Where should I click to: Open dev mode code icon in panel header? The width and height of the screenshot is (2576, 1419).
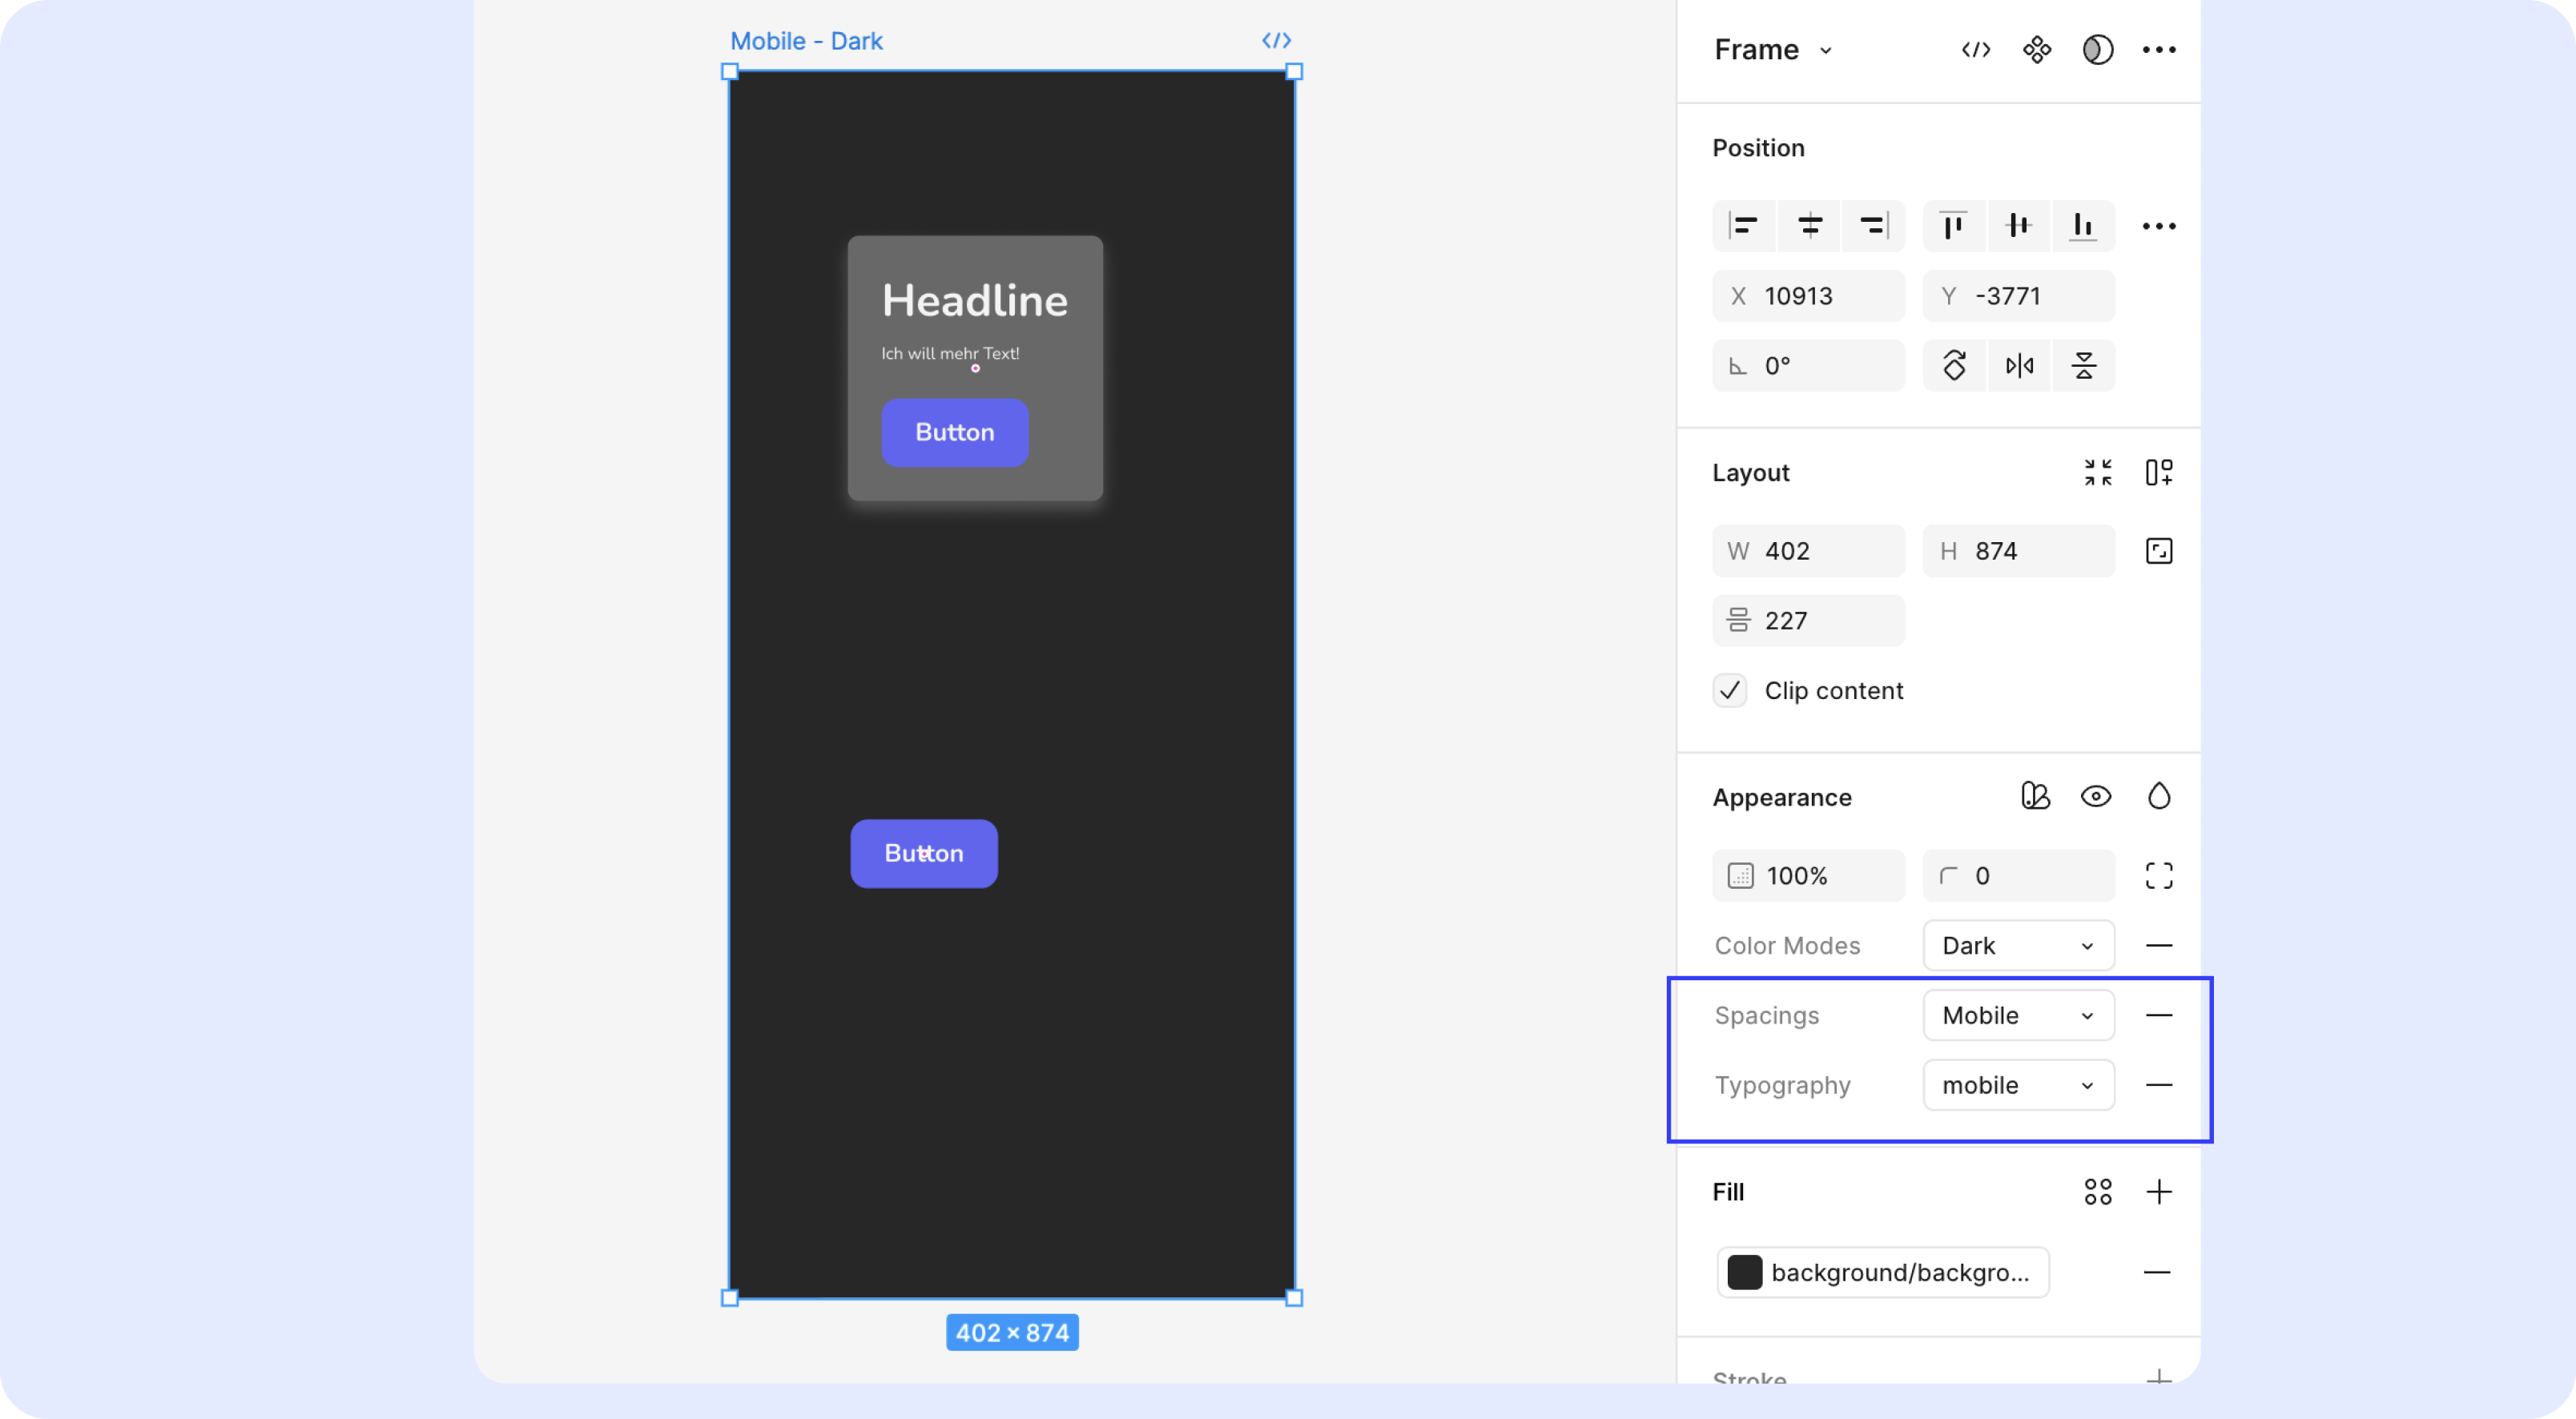[x=1976, y=50]
